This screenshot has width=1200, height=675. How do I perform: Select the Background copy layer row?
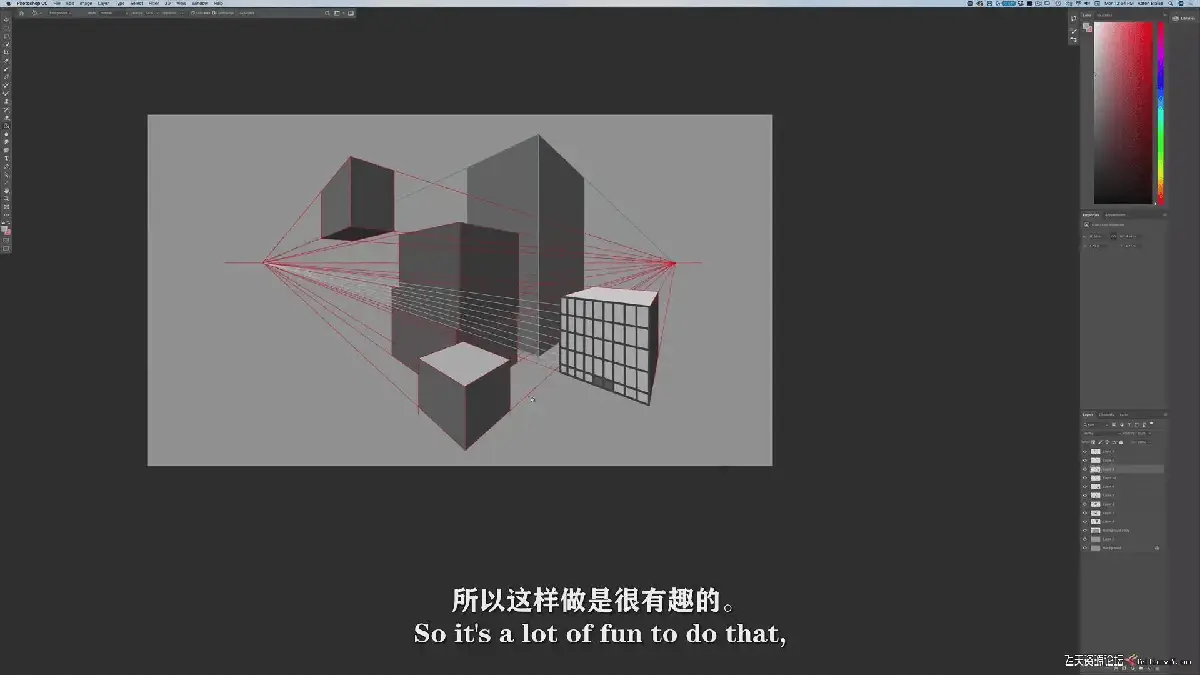tap(1122, 530)
